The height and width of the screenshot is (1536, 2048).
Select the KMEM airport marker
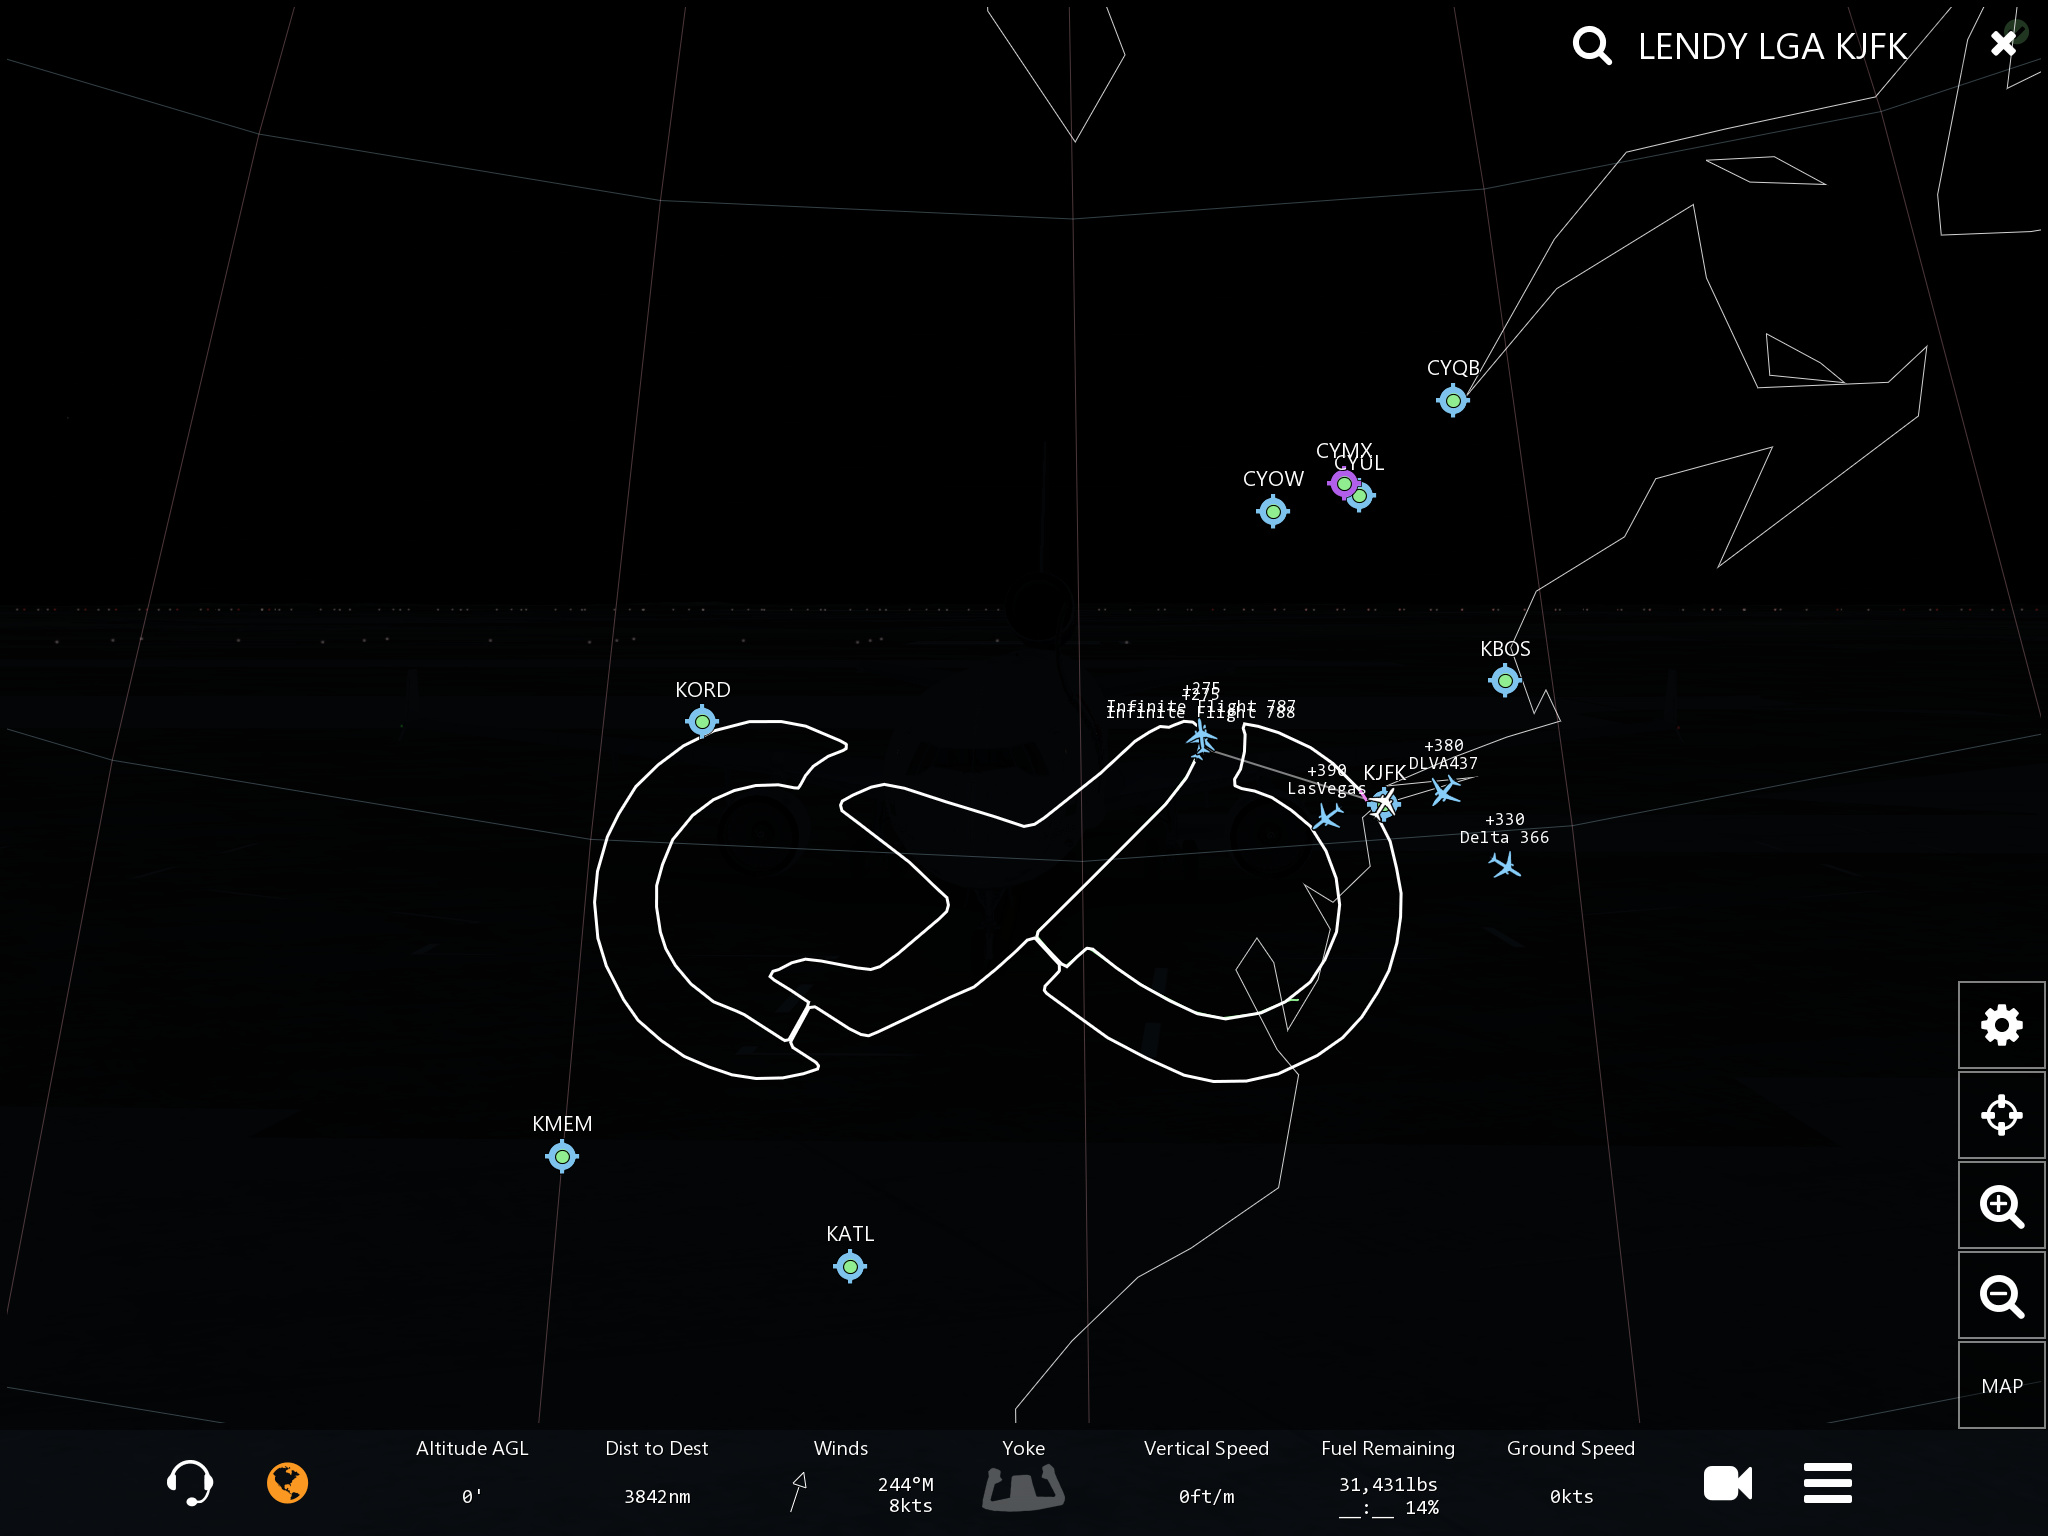(x=562, y=1157)
